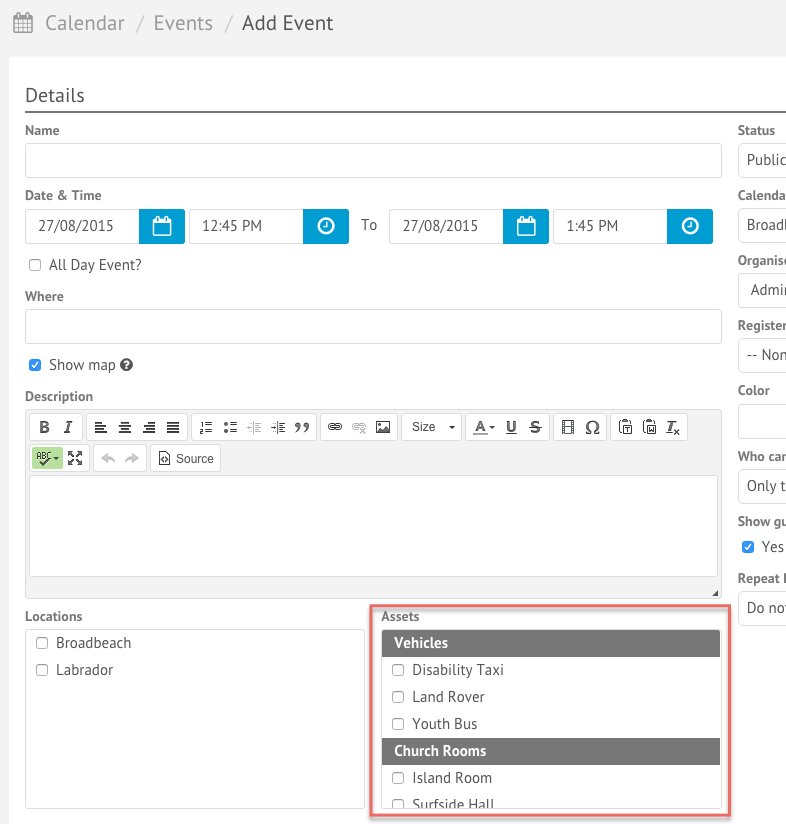Screen dimensions: 786x824
Task: Maximize the description editor
Action: pos(75,458)
